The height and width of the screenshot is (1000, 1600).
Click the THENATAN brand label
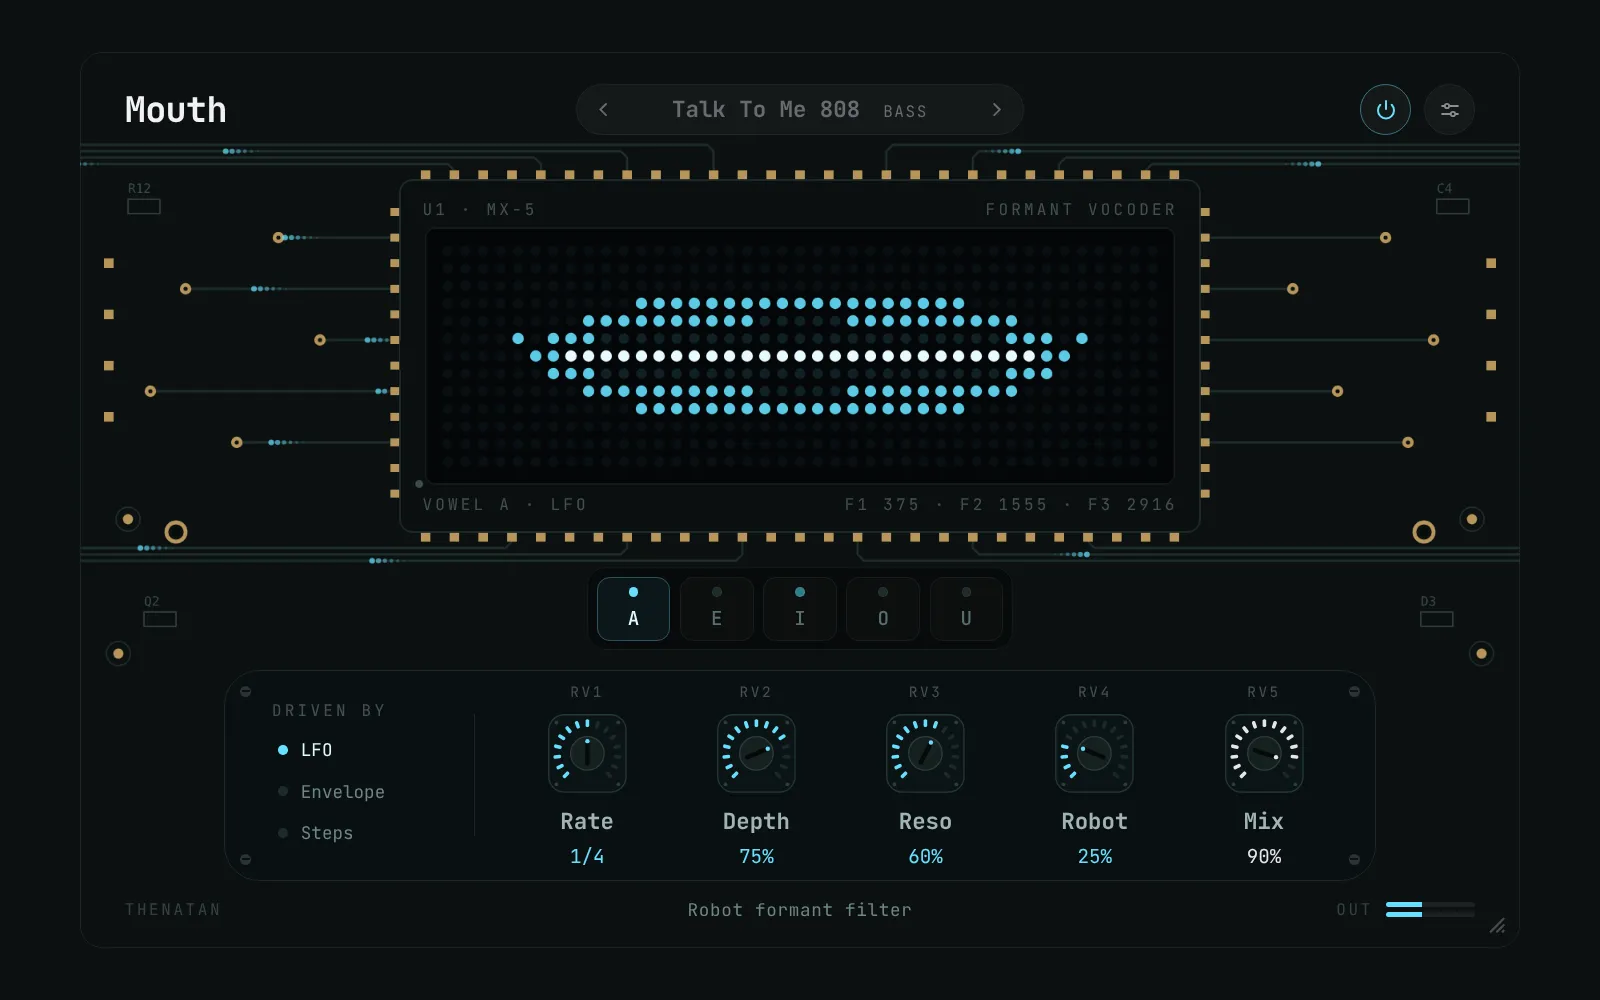point(173,909)
